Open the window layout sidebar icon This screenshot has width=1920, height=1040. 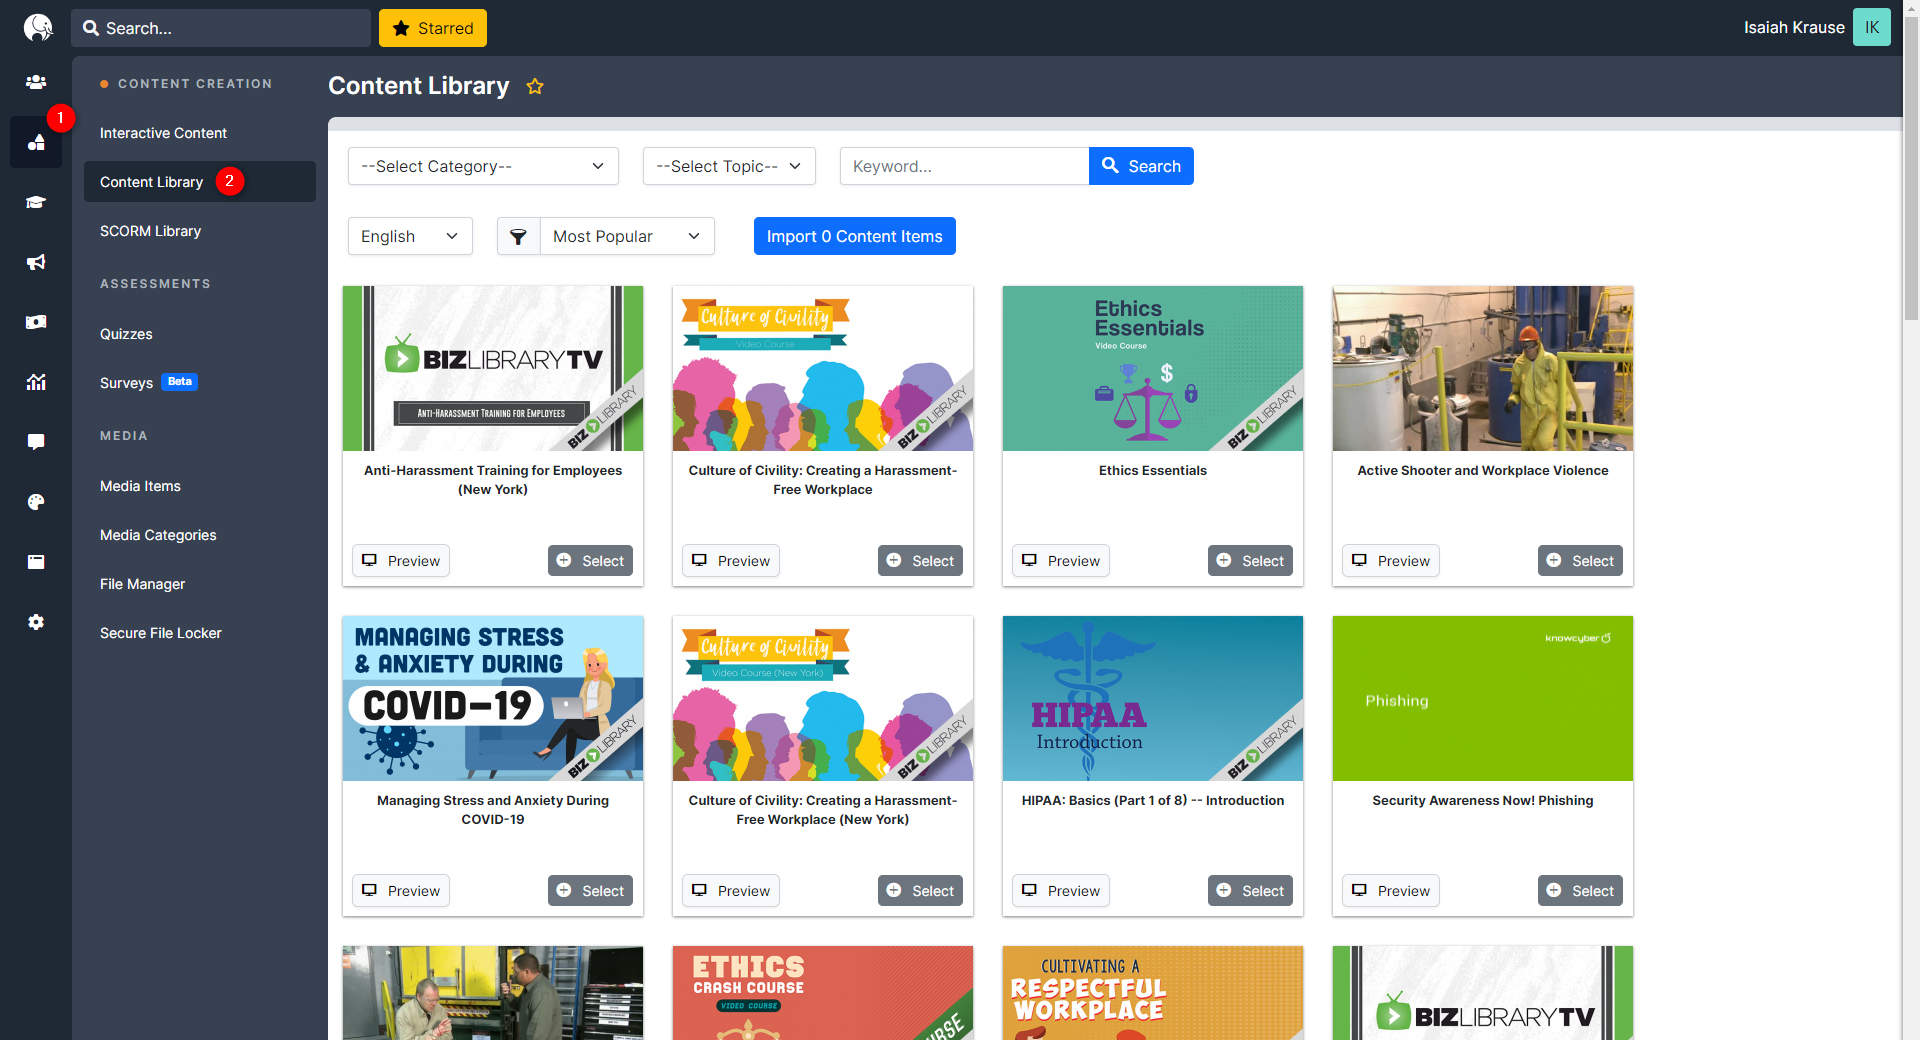point(36,562)
